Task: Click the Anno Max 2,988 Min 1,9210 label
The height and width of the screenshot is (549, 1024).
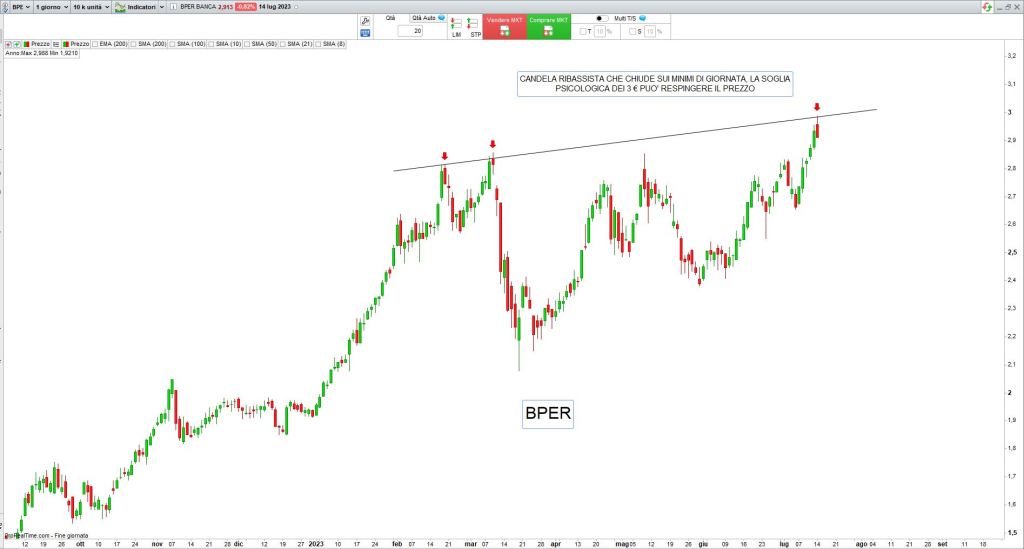Action: coord(42,53)
